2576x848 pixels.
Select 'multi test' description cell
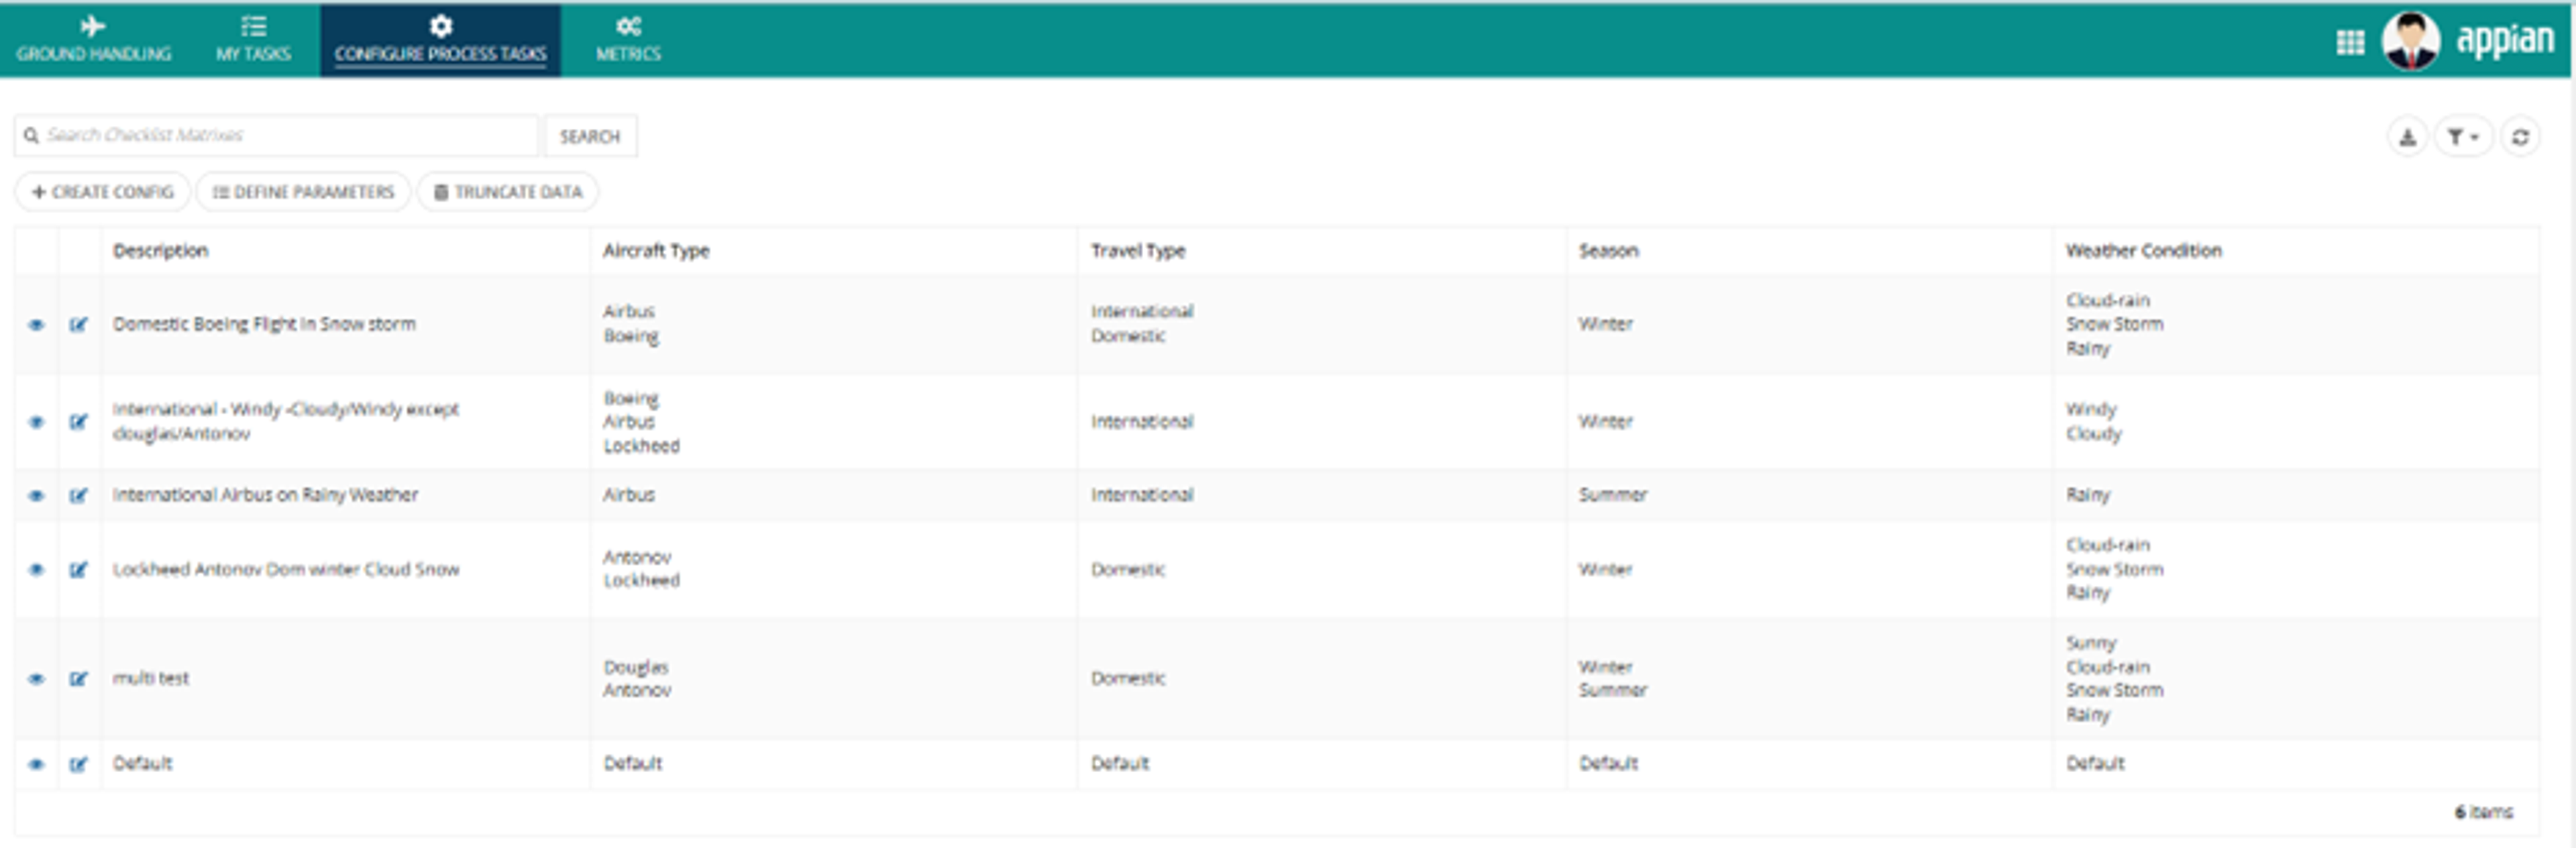click(151, 678)
